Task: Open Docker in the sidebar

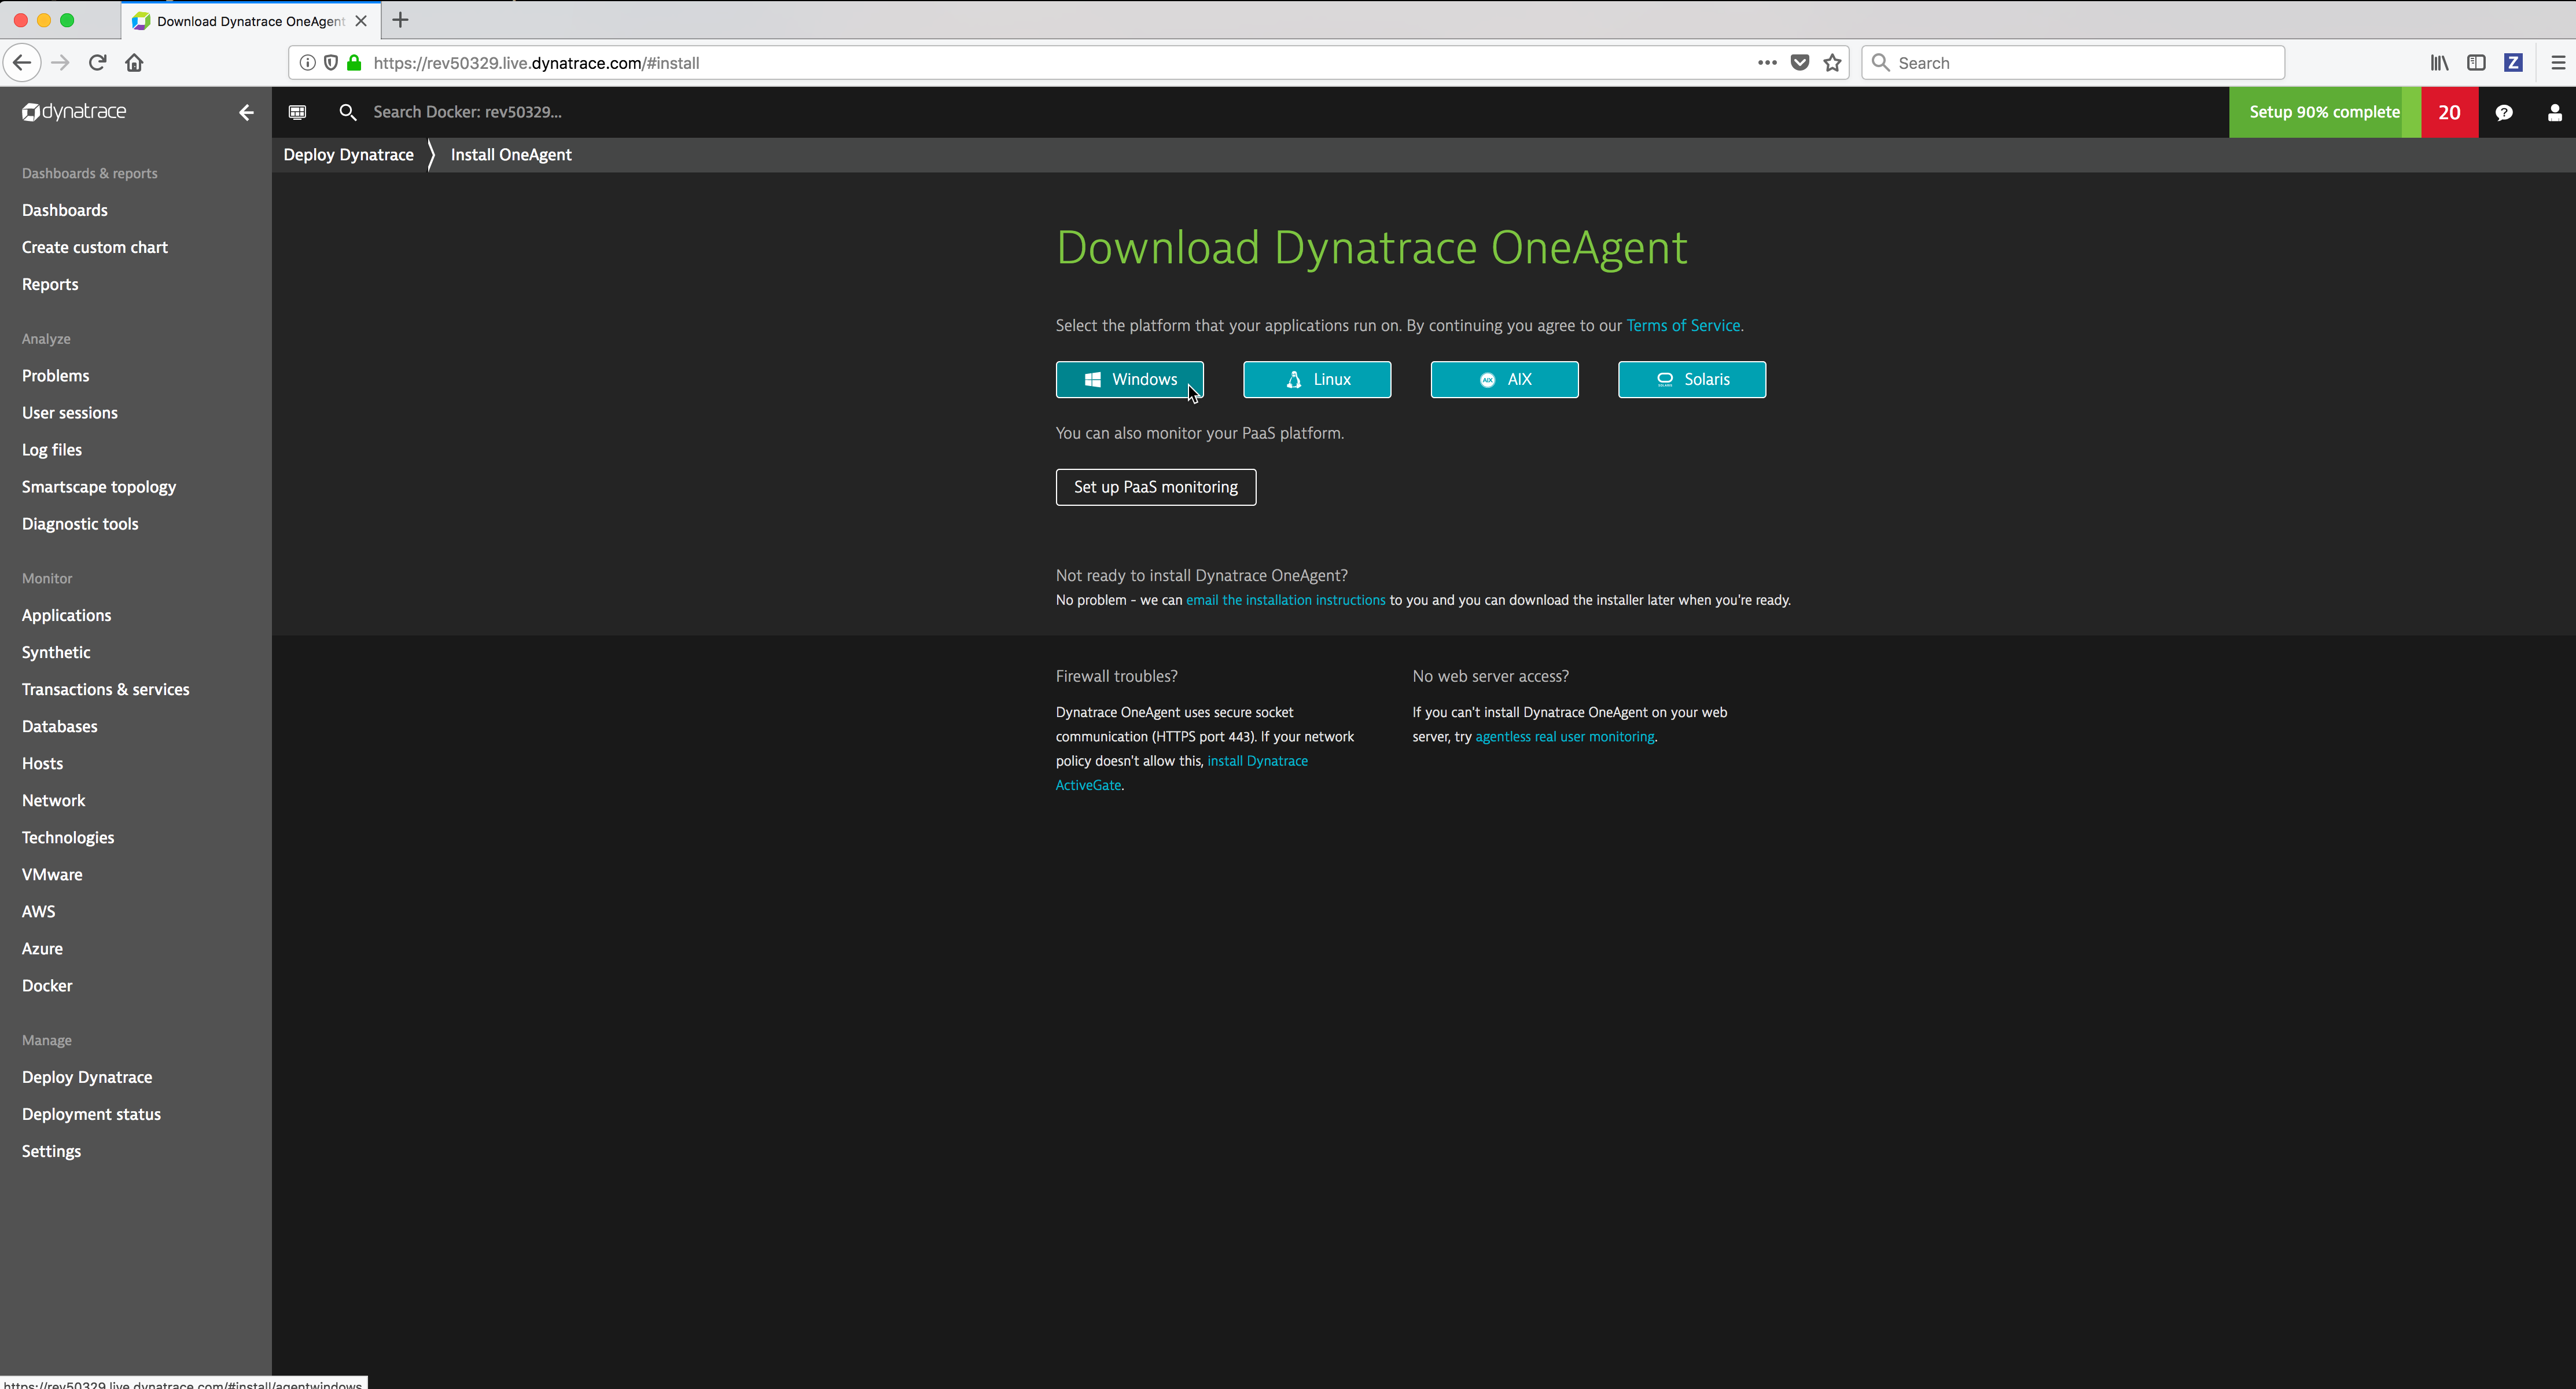Action: click(47, 986)
